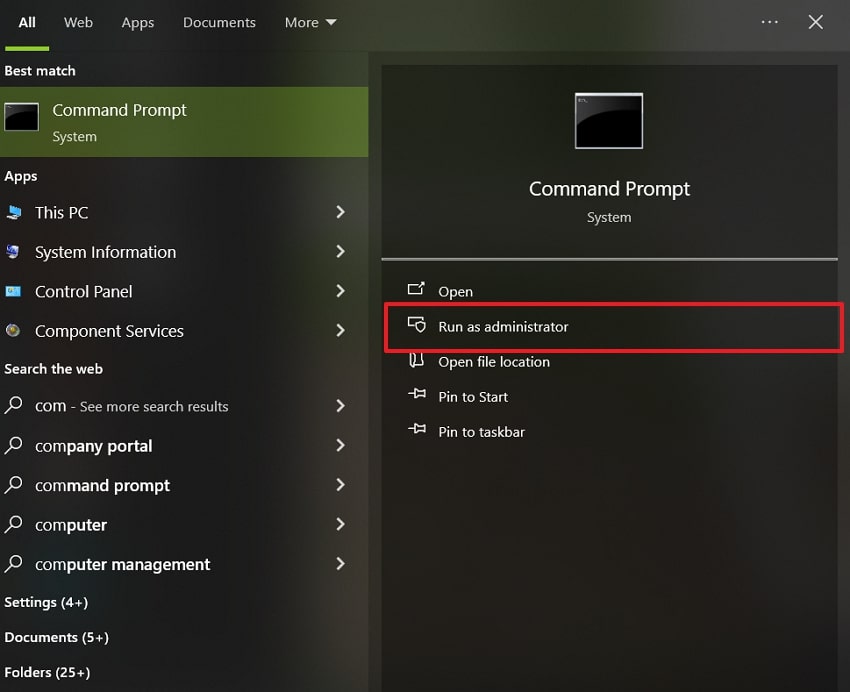Click the ellipsis options icon at top right

769,22
